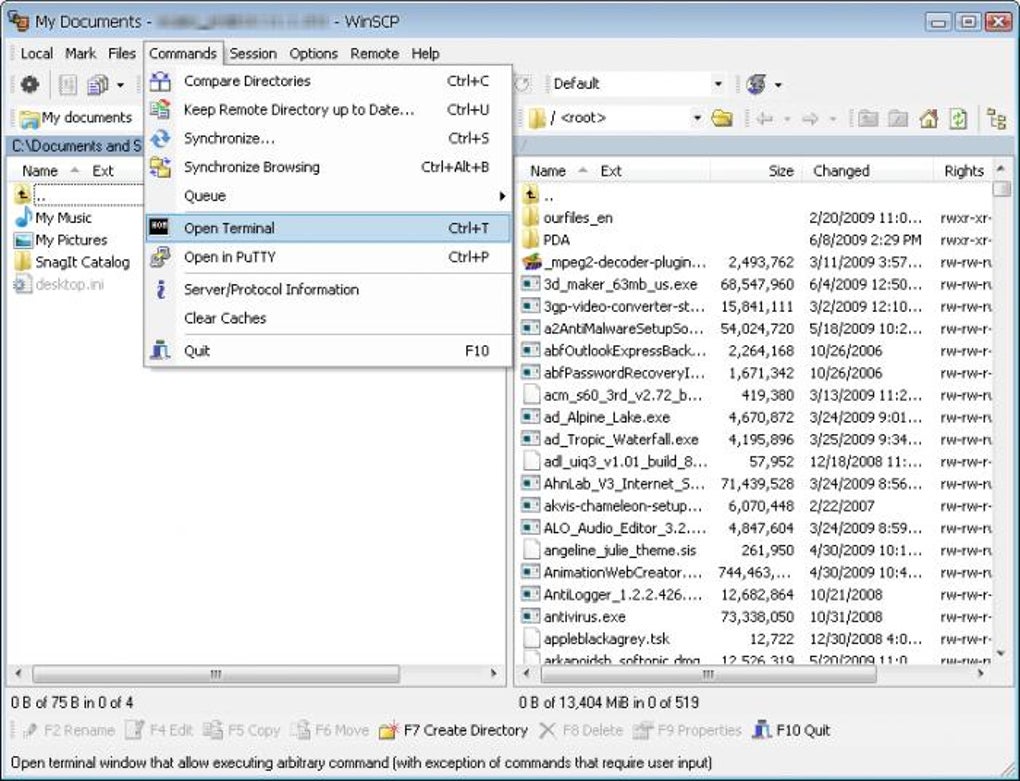1020x781 pixels.
Task: Open Server/Protocol Information
Action: pos(328,289)
